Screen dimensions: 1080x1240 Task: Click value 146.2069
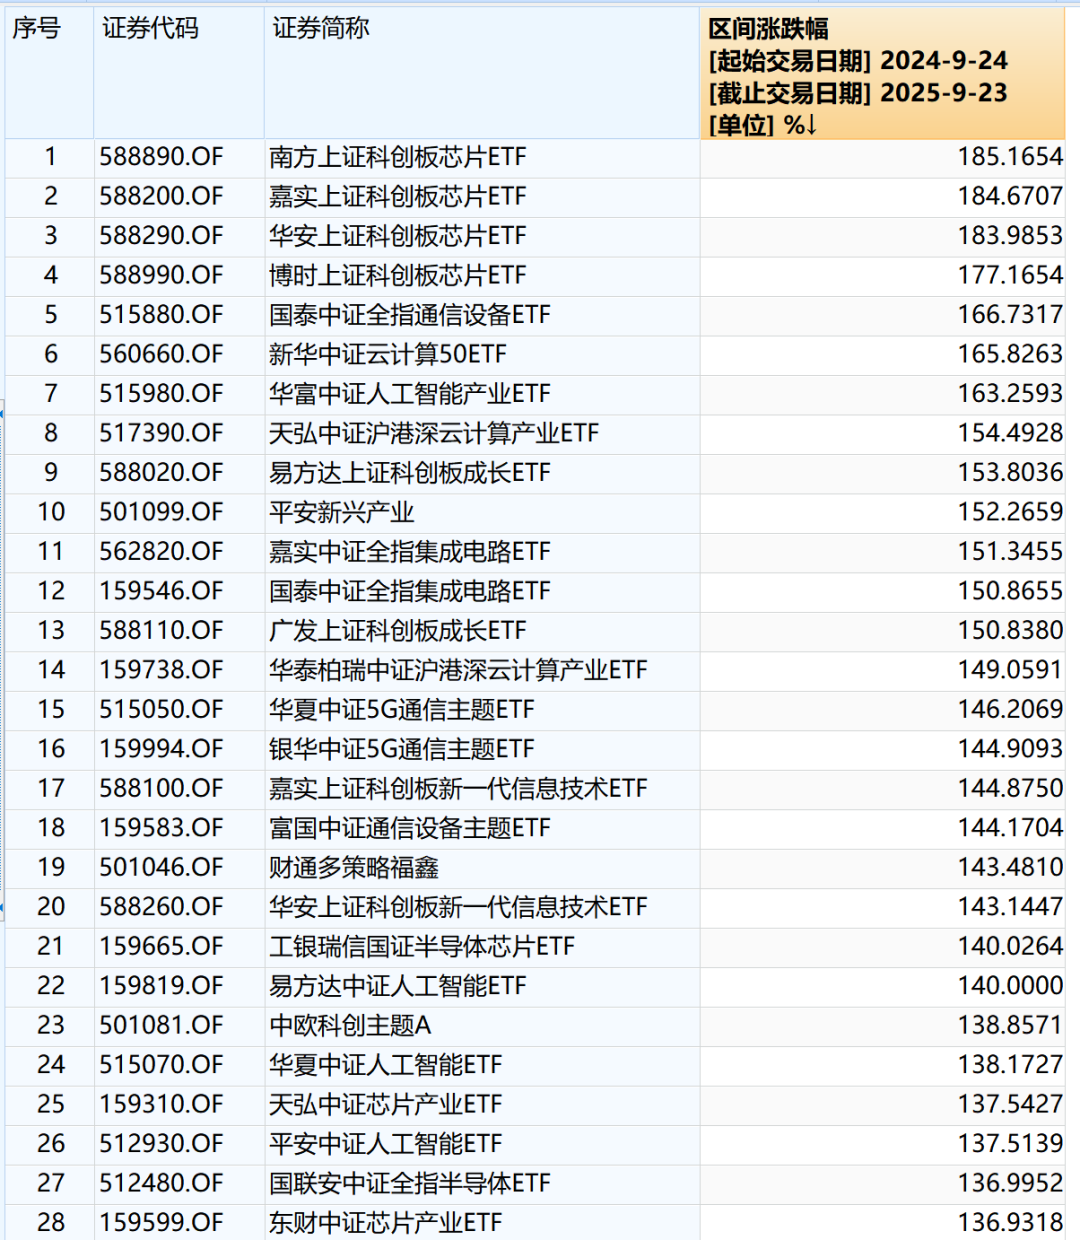click(x=1010, y=710)
